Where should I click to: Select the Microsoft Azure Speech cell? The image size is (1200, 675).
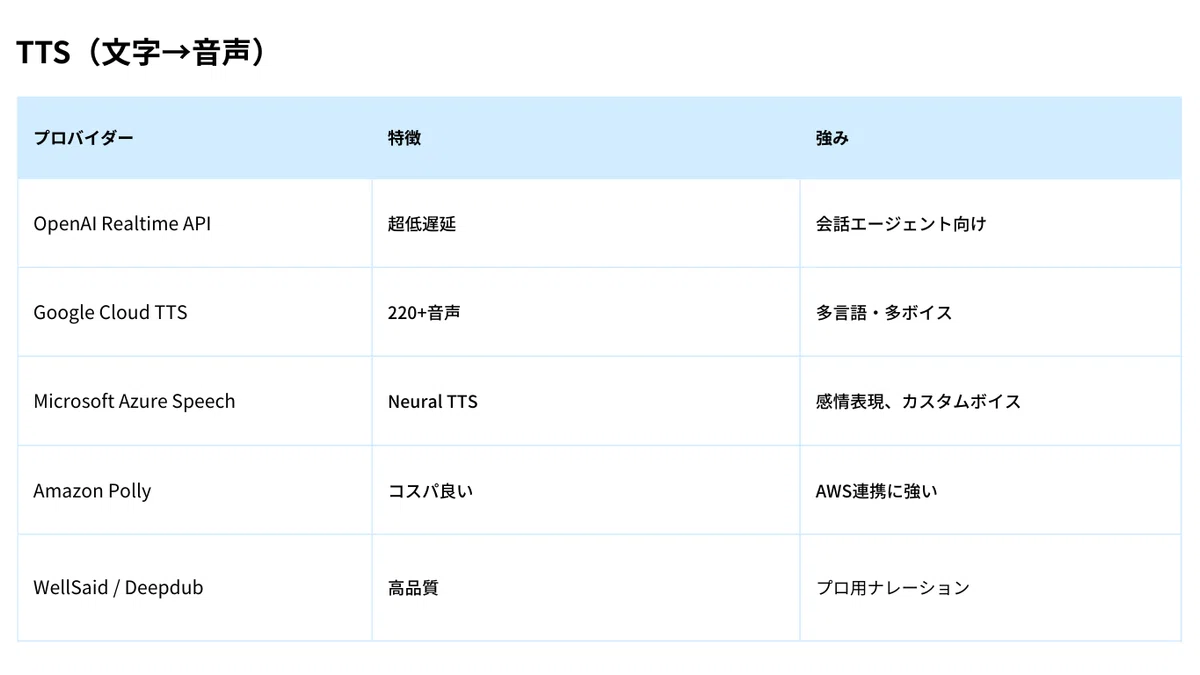point(195,401)
